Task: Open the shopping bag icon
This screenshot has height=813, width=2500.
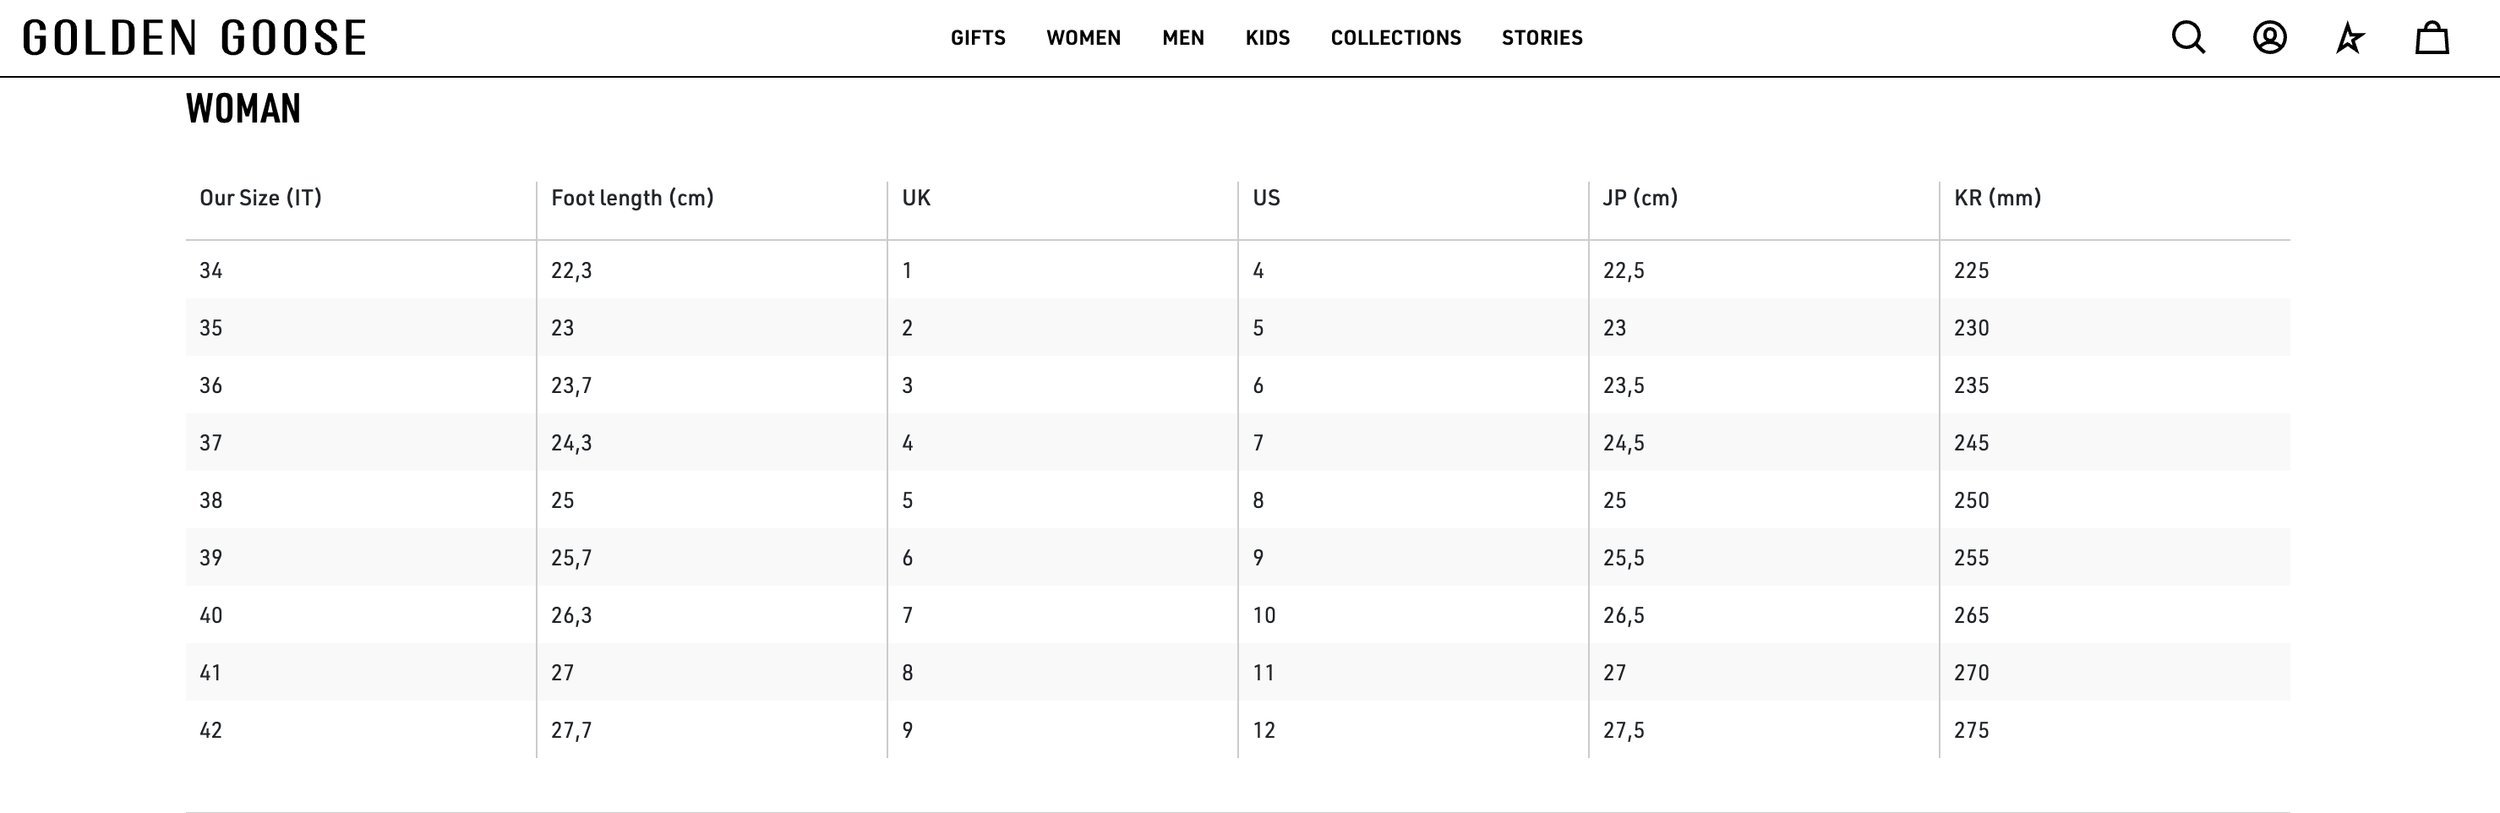Action: 2431,38
